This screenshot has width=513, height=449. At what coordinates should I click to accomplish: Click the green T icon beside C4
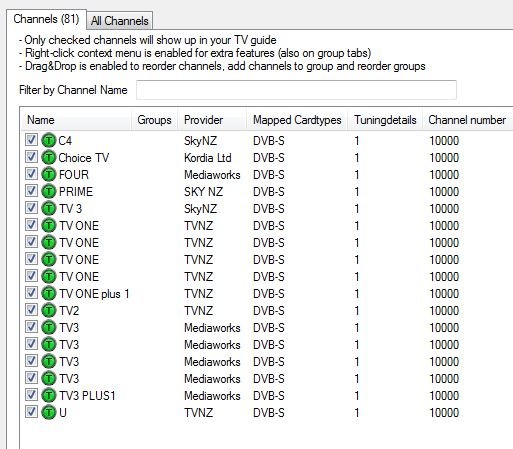49,140
